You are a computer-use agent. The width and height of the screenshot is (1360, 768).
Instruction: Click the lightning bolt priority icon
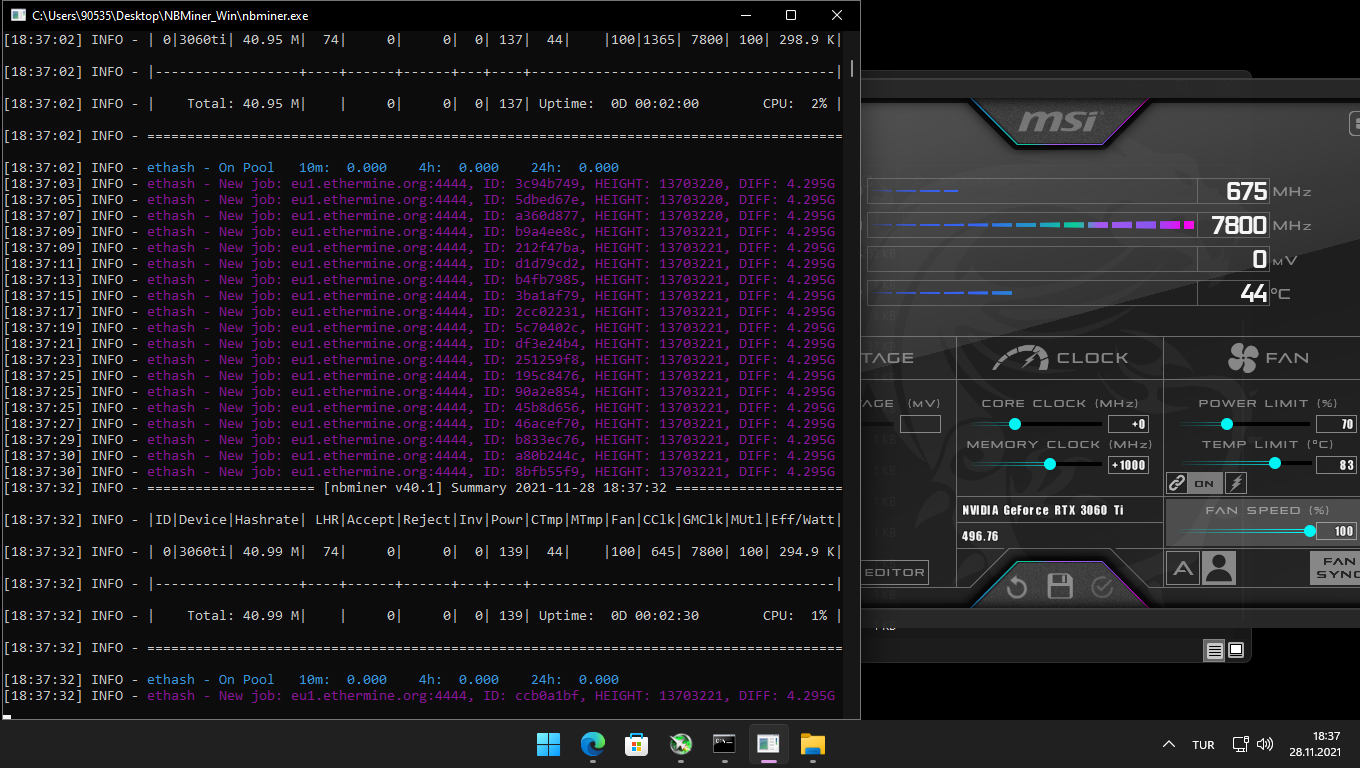coord(1236,483)
